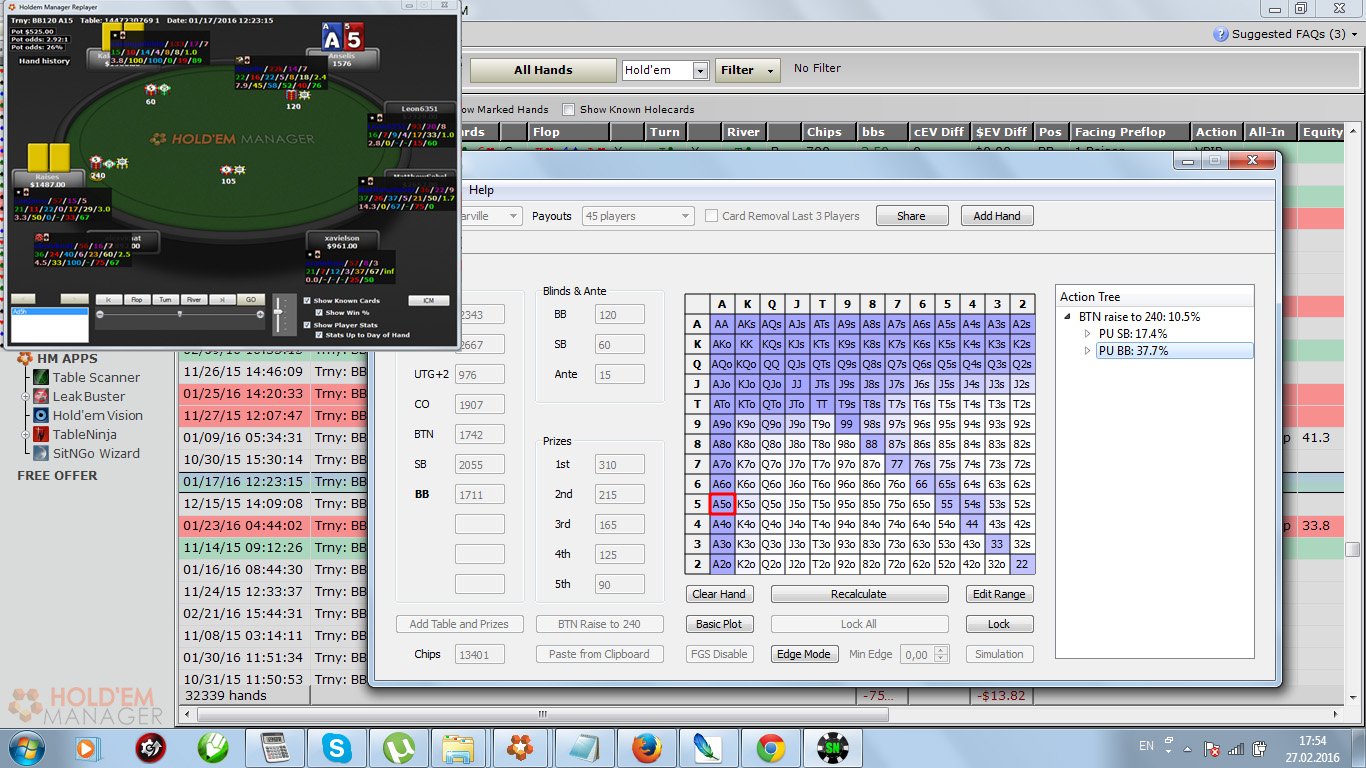Open the feather quill taskbar icon
Viewport: 1366px width, 768px height.
pos(709,747)
